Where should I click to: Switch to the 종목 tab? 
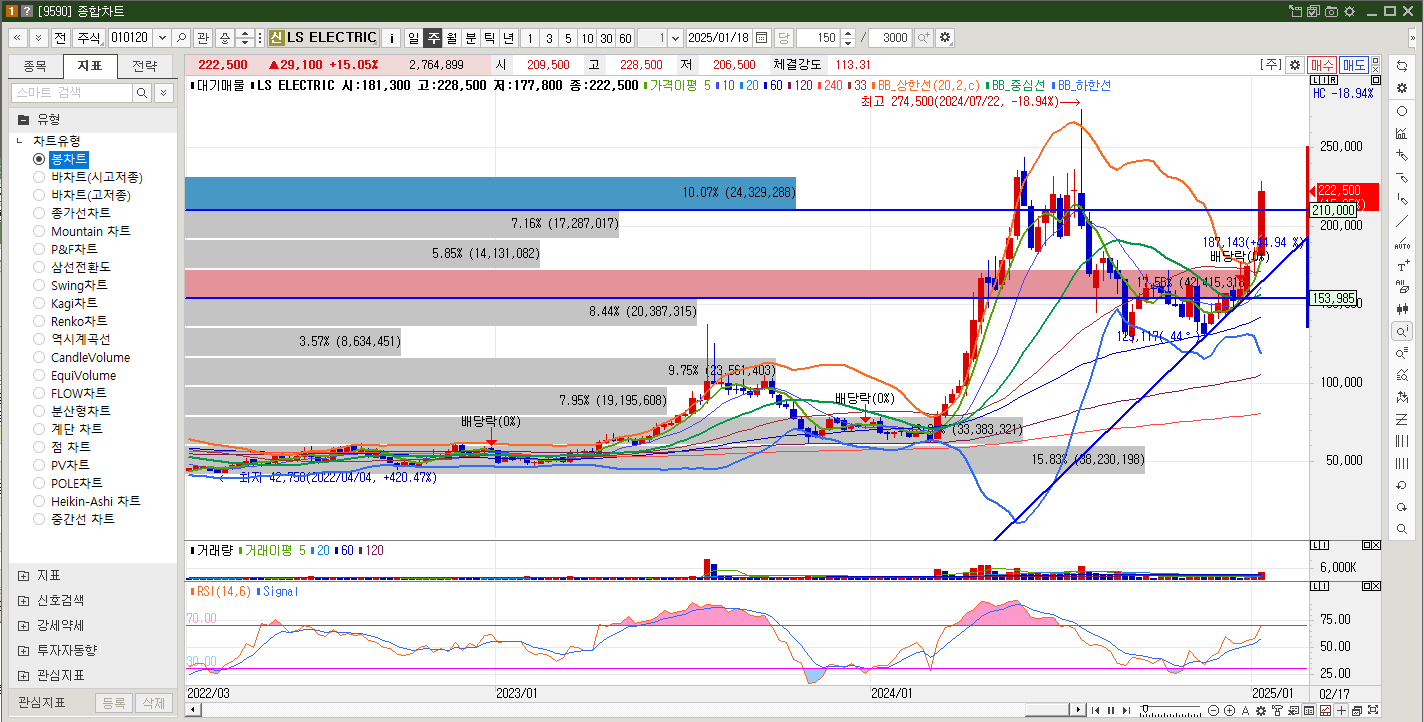[x=35, y=66]
